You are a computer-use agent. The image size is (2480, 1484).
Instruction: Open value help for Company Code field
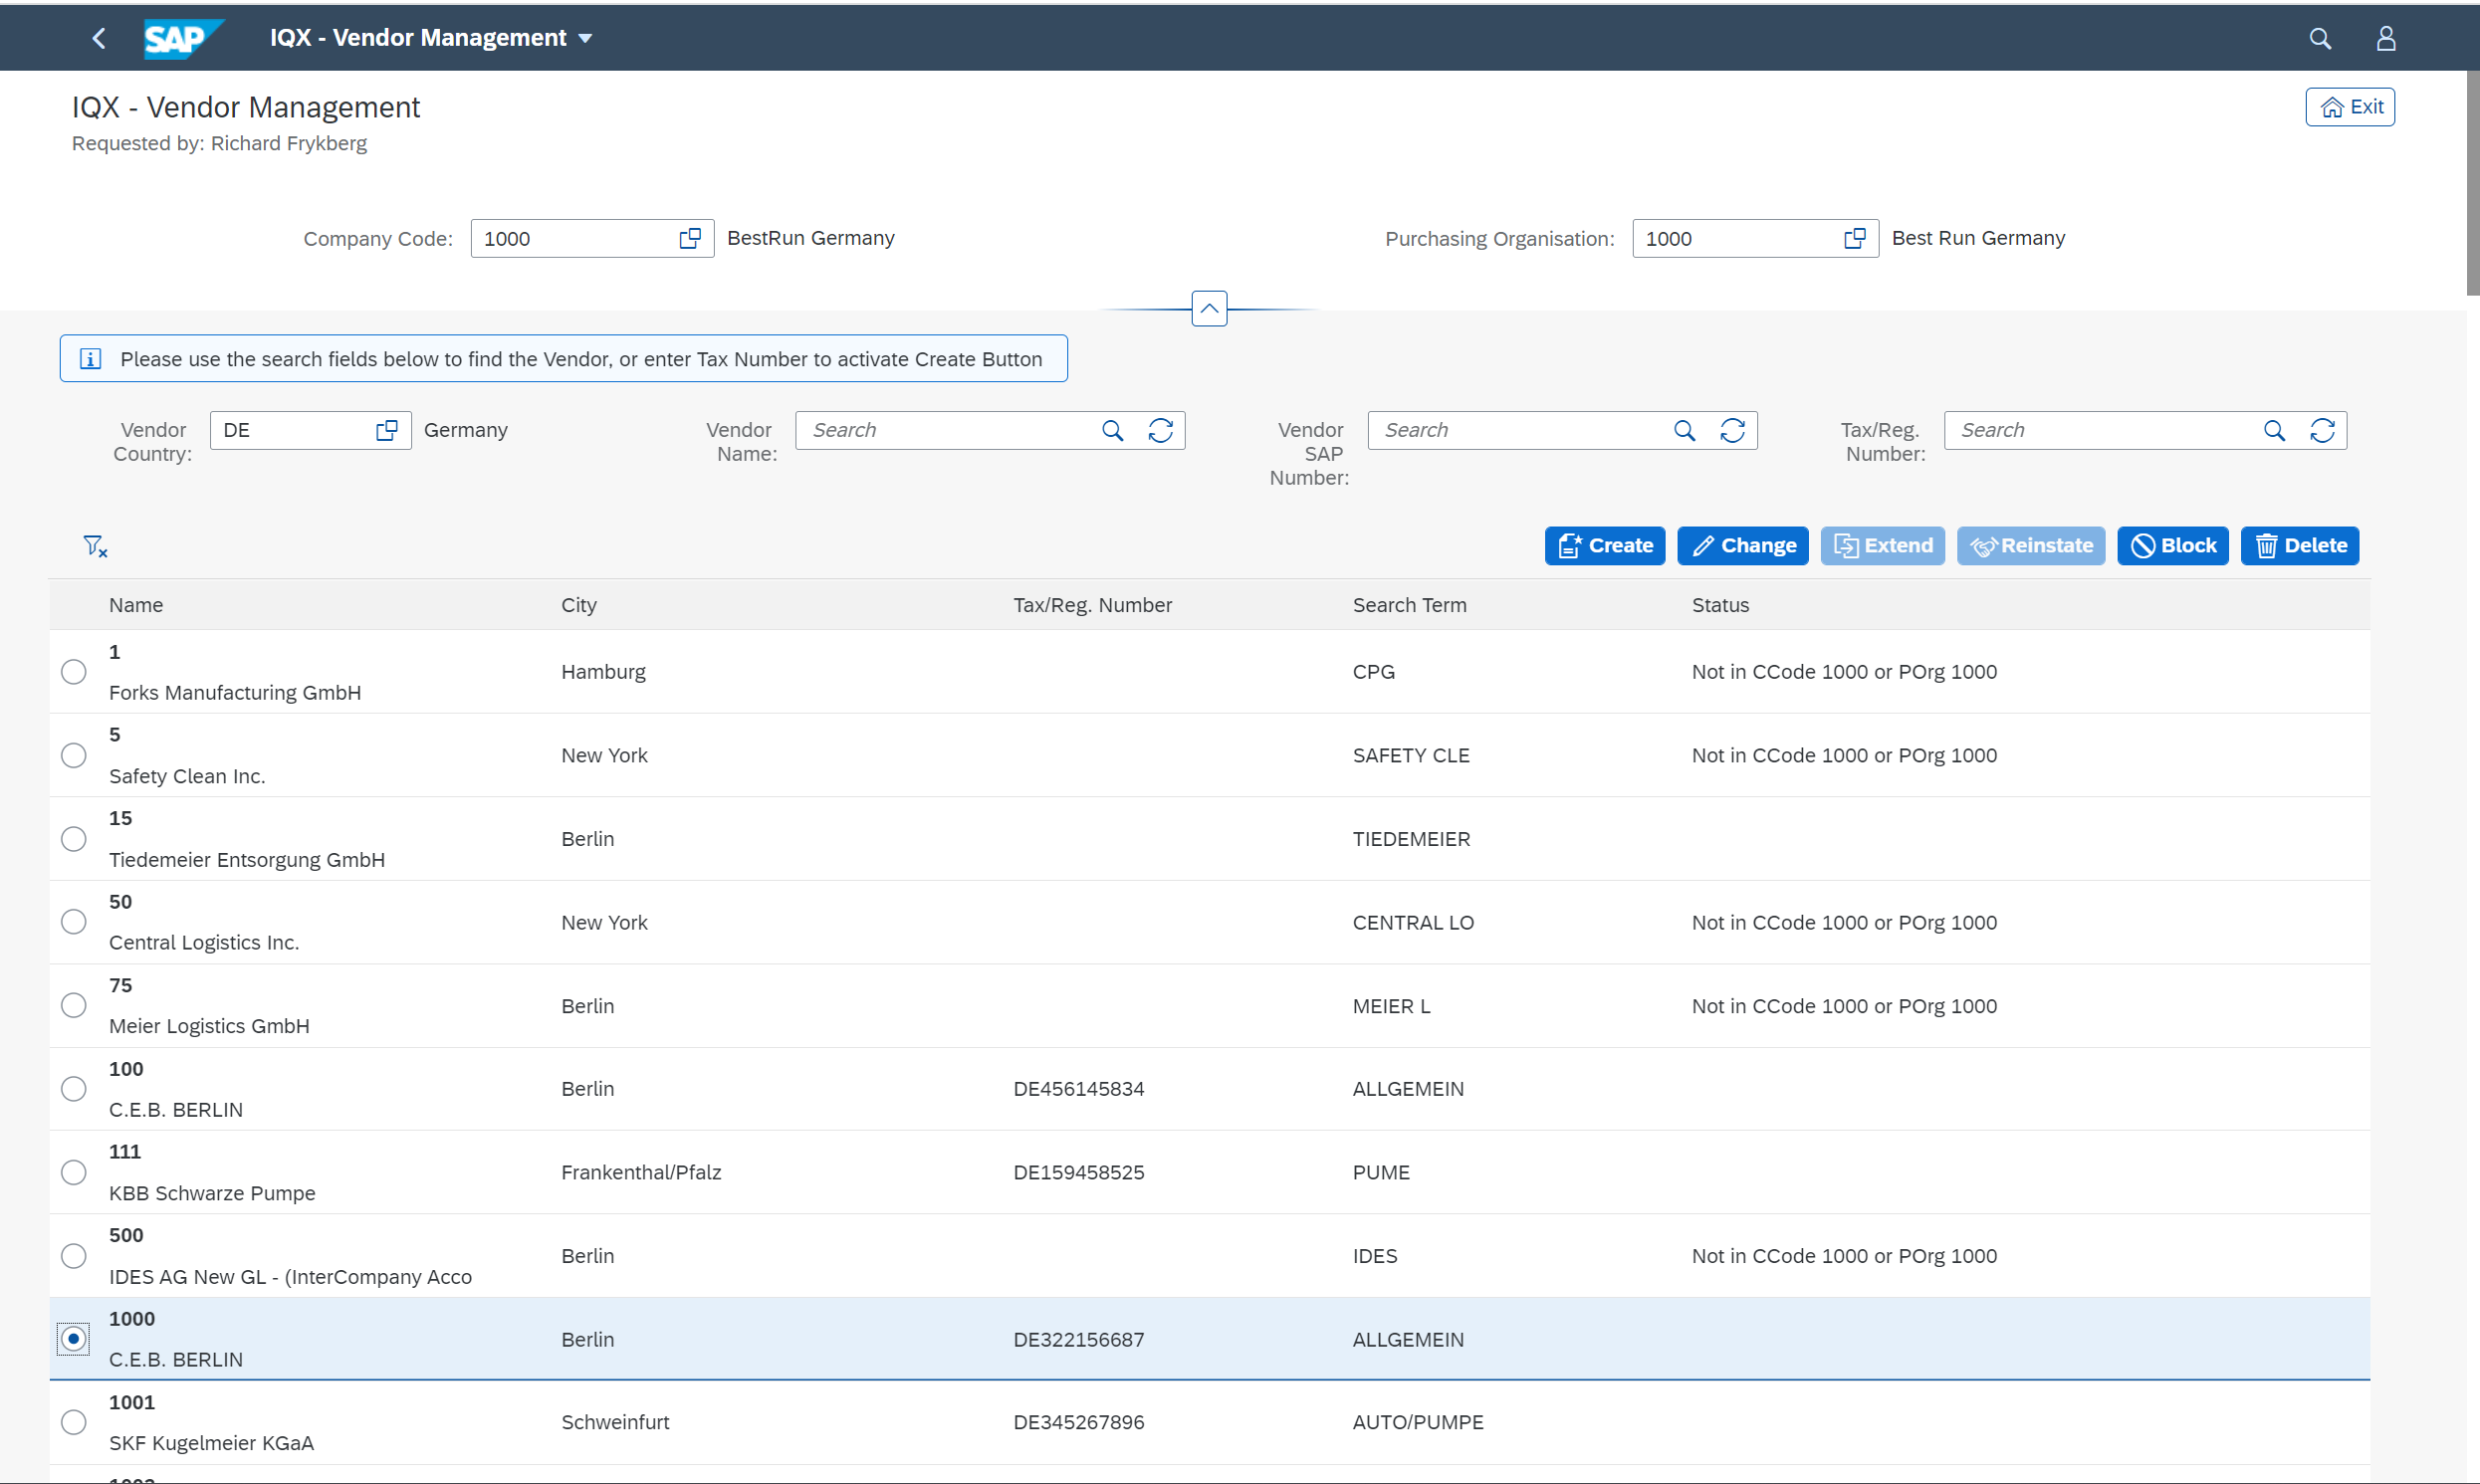coord(690,238)
